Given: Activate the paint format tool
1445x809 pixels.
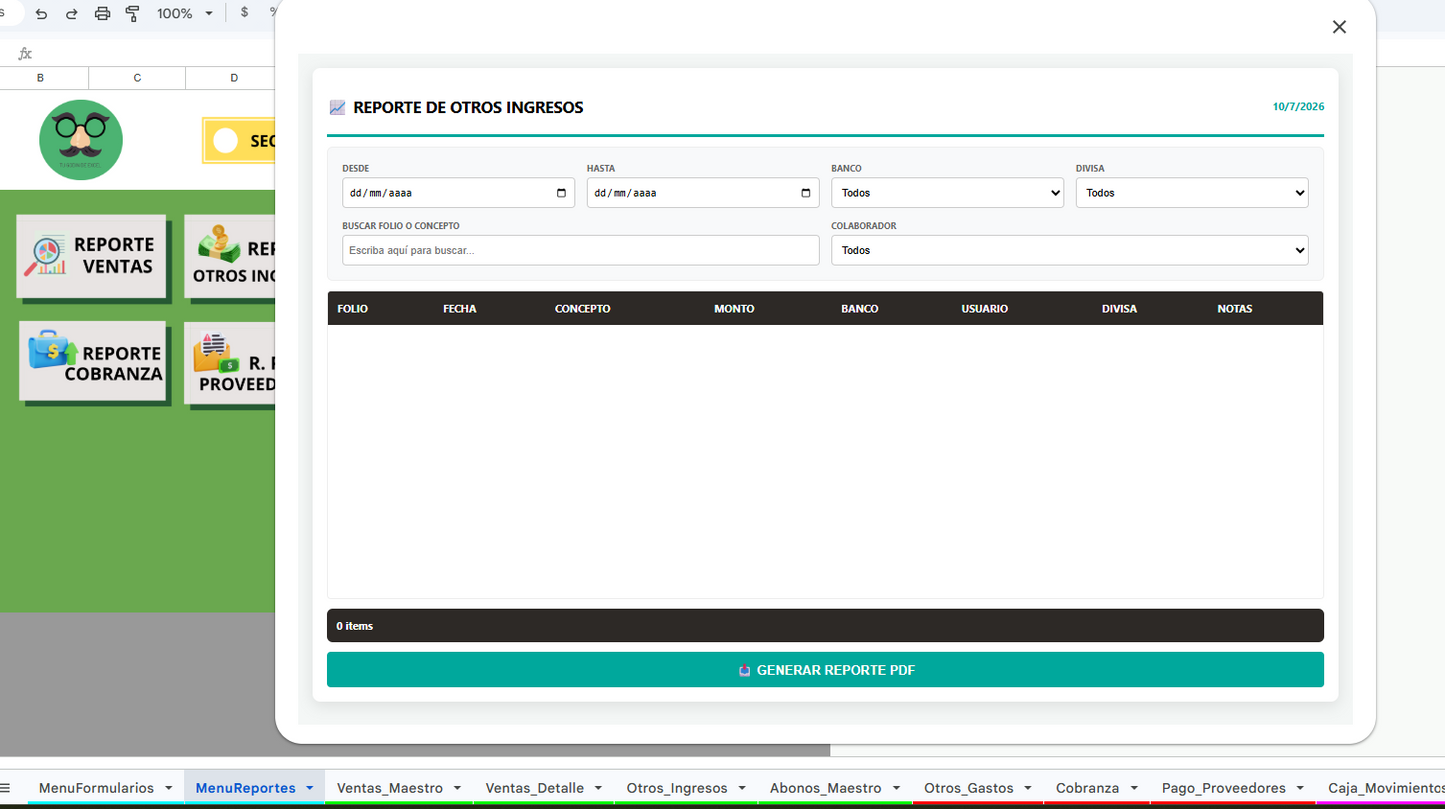Looking at the screenshot, I should [x=132, y=14].
